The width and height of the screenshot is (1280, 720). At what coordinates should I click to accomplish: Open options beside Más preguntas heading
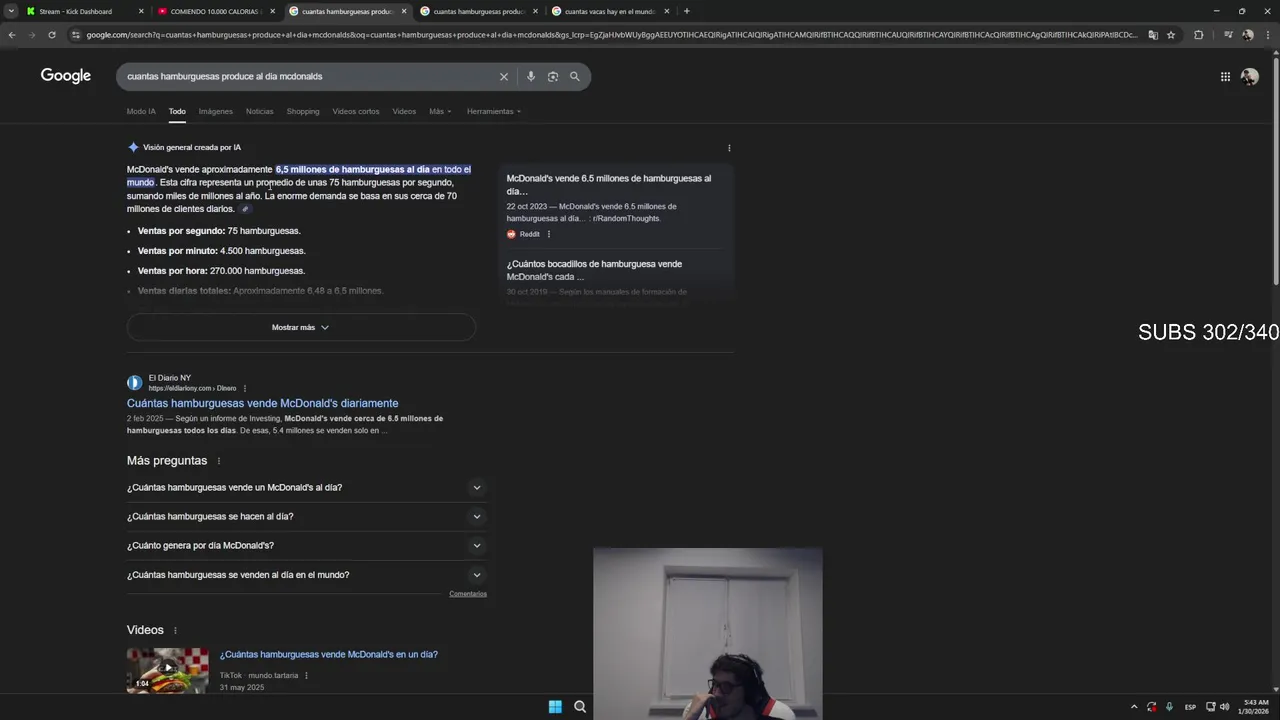pyautogui.click(x=218, y=461)
